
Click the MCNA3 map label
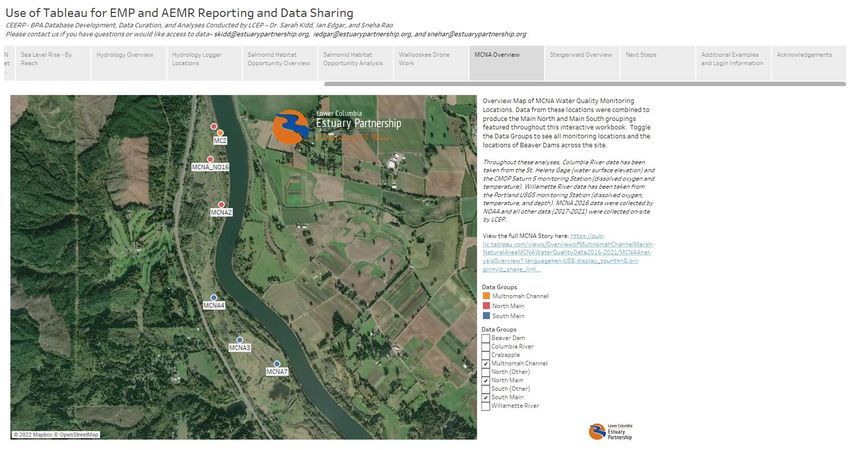point(240,348)
